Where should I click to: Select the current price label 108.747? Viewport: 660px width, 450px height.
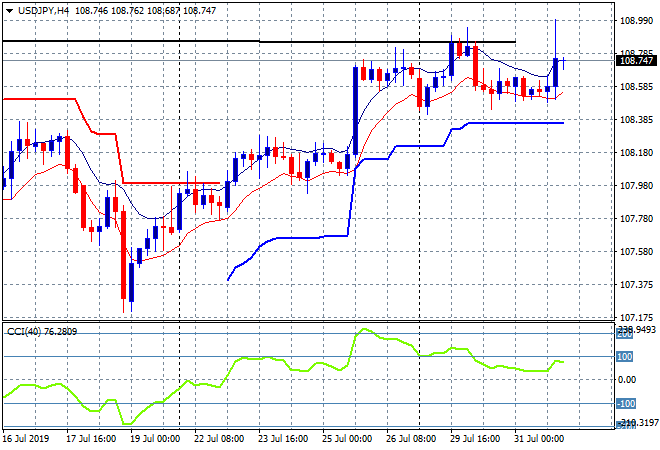(636, 61)
